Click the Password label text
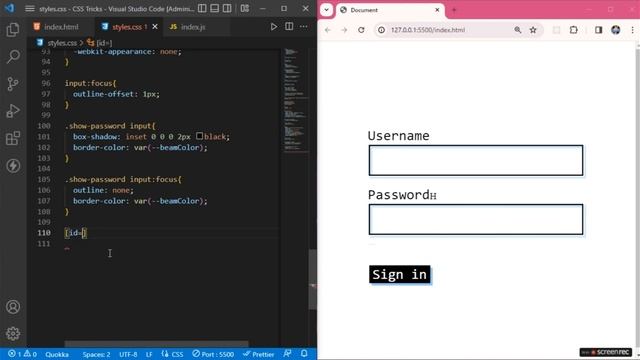This screenshot has height=360, width=640. (398, 195)
